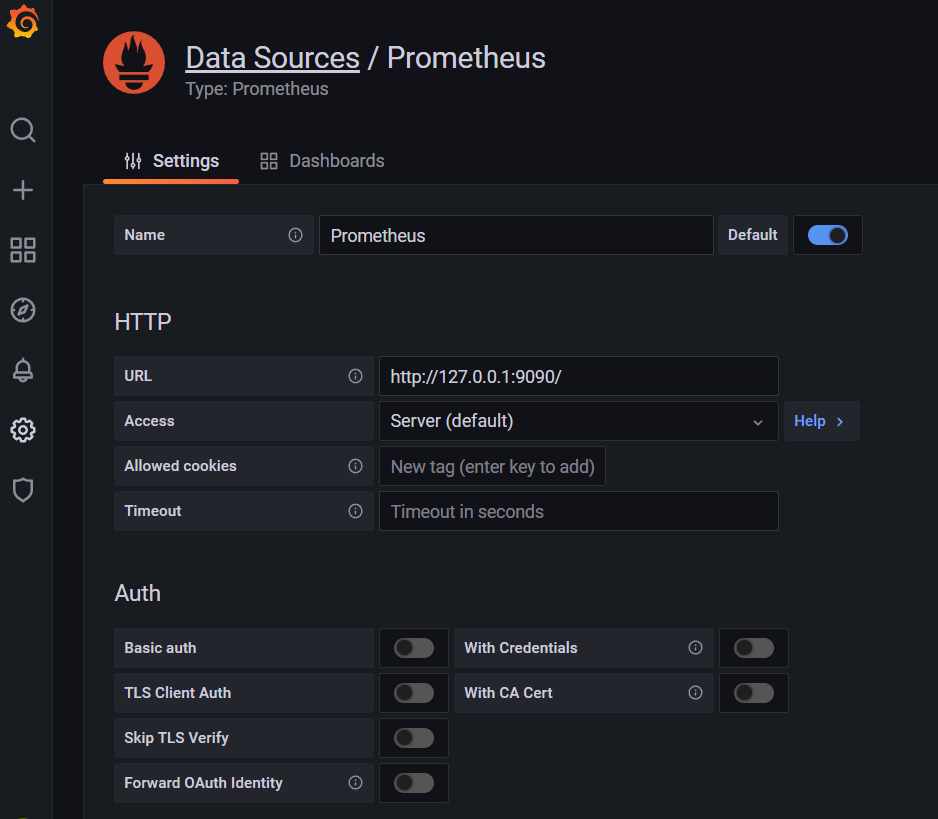Click the URL input field
938x819 pixels.
[x=578, y=376]
